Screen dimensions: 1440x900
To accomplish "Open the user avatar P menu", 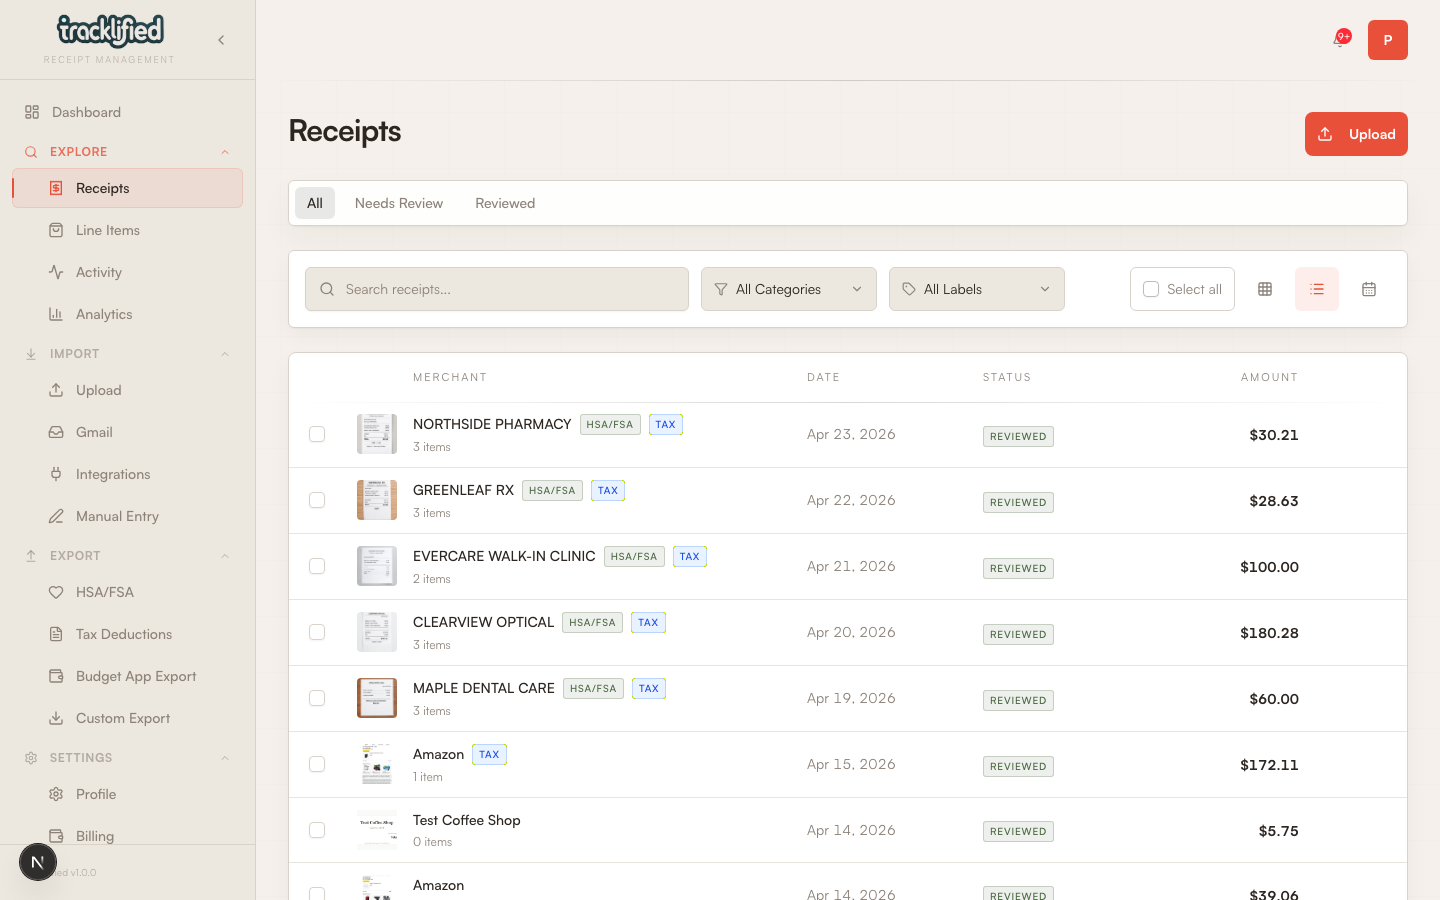I will 1387,40.
